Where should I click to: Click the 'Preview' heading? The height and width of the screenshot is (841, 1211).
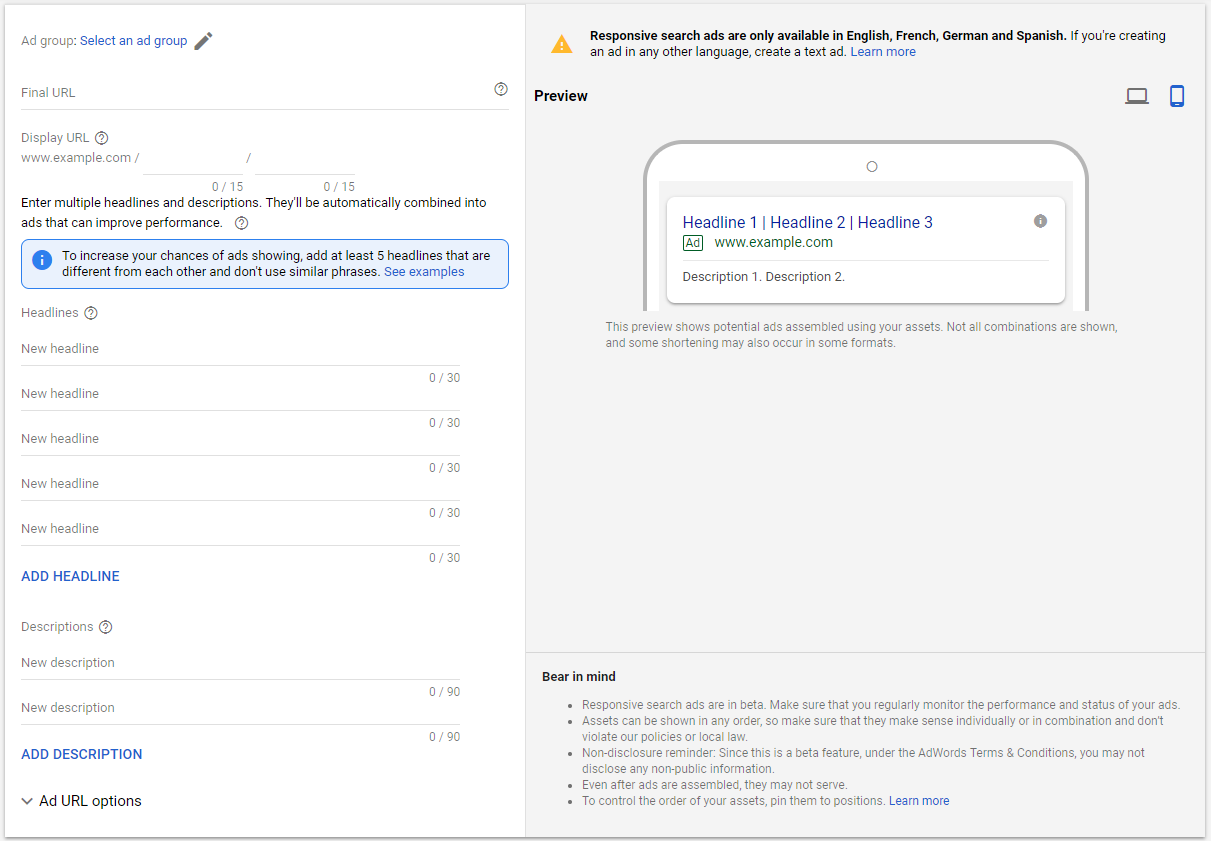(561, 96)
